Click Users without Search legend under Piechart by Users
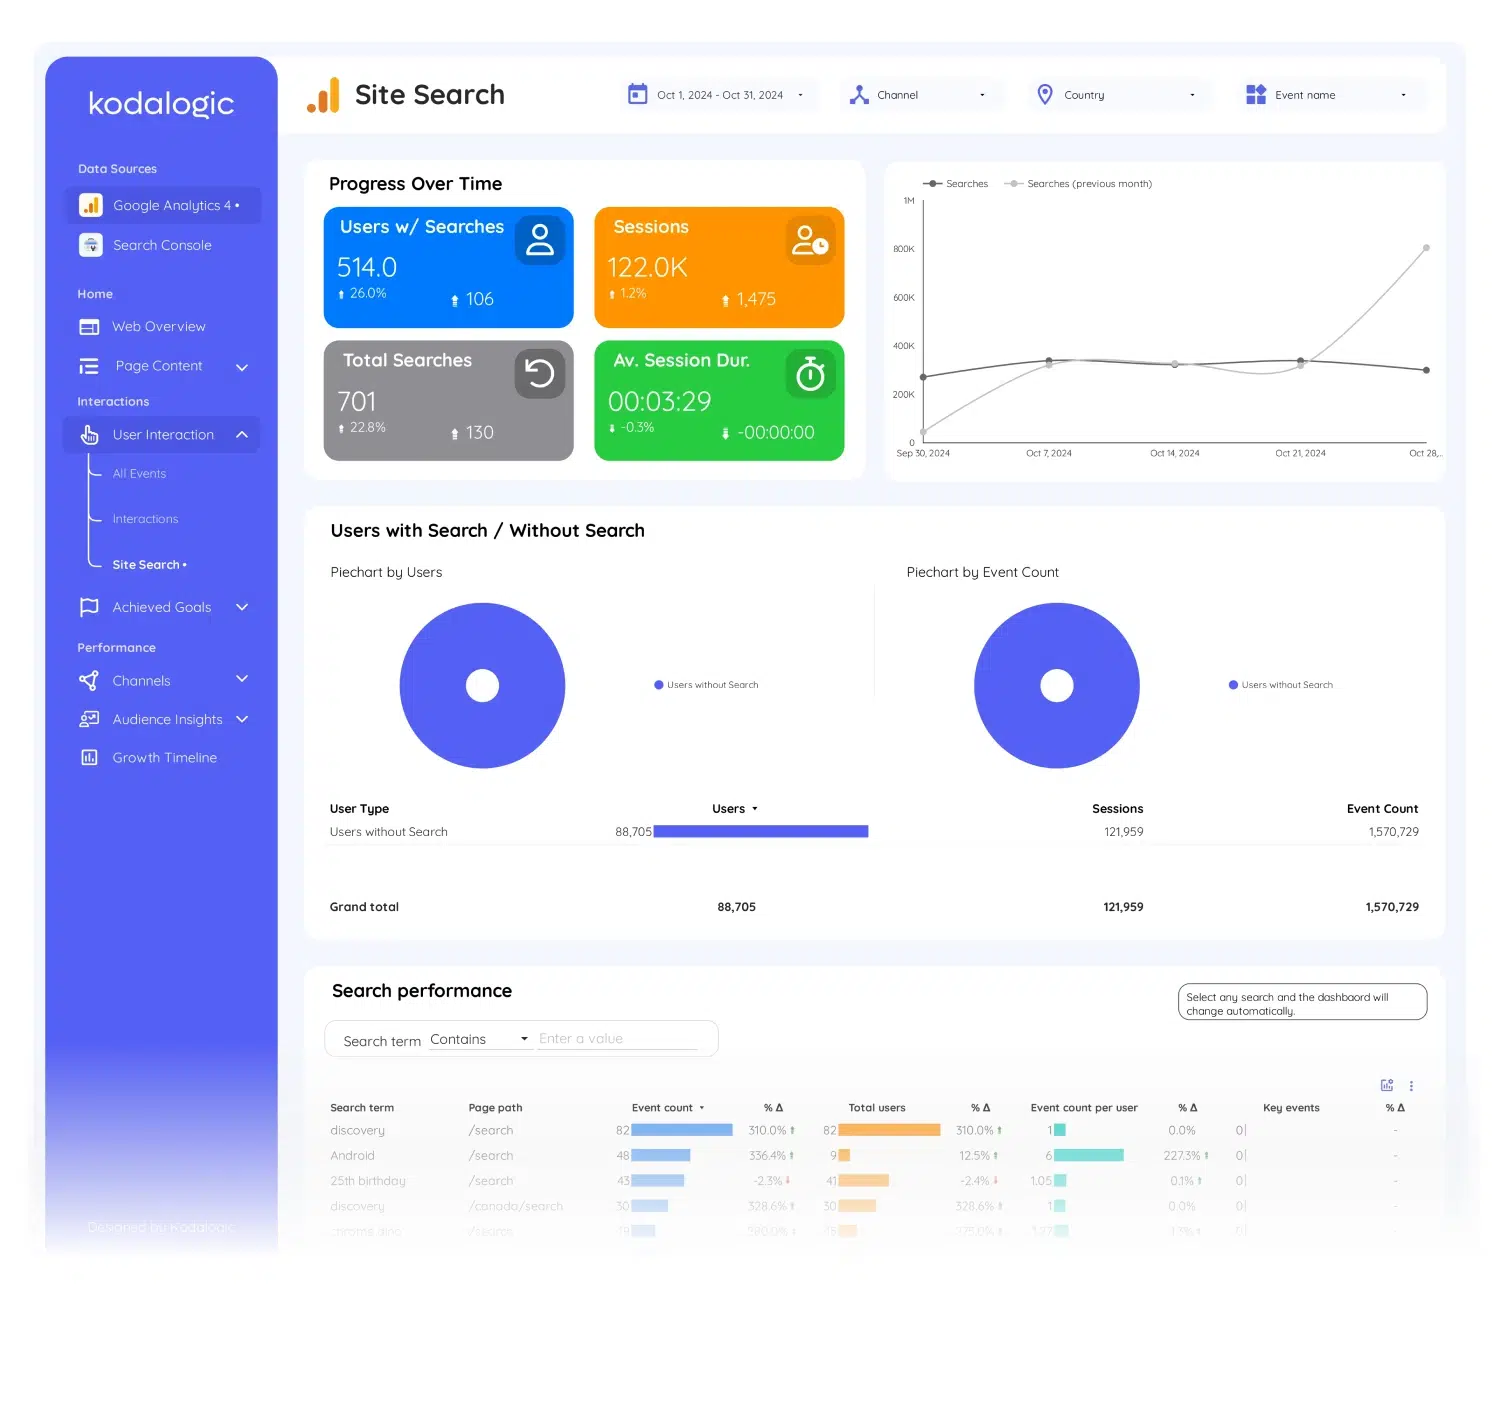1500x1401 pixels. [706, 685]
